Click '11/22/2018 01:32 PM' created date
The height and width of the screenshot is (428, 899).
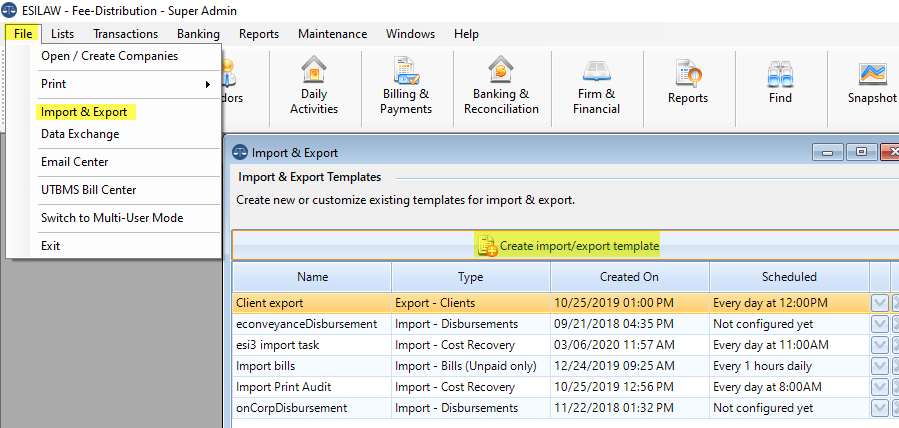pos(613,409)
